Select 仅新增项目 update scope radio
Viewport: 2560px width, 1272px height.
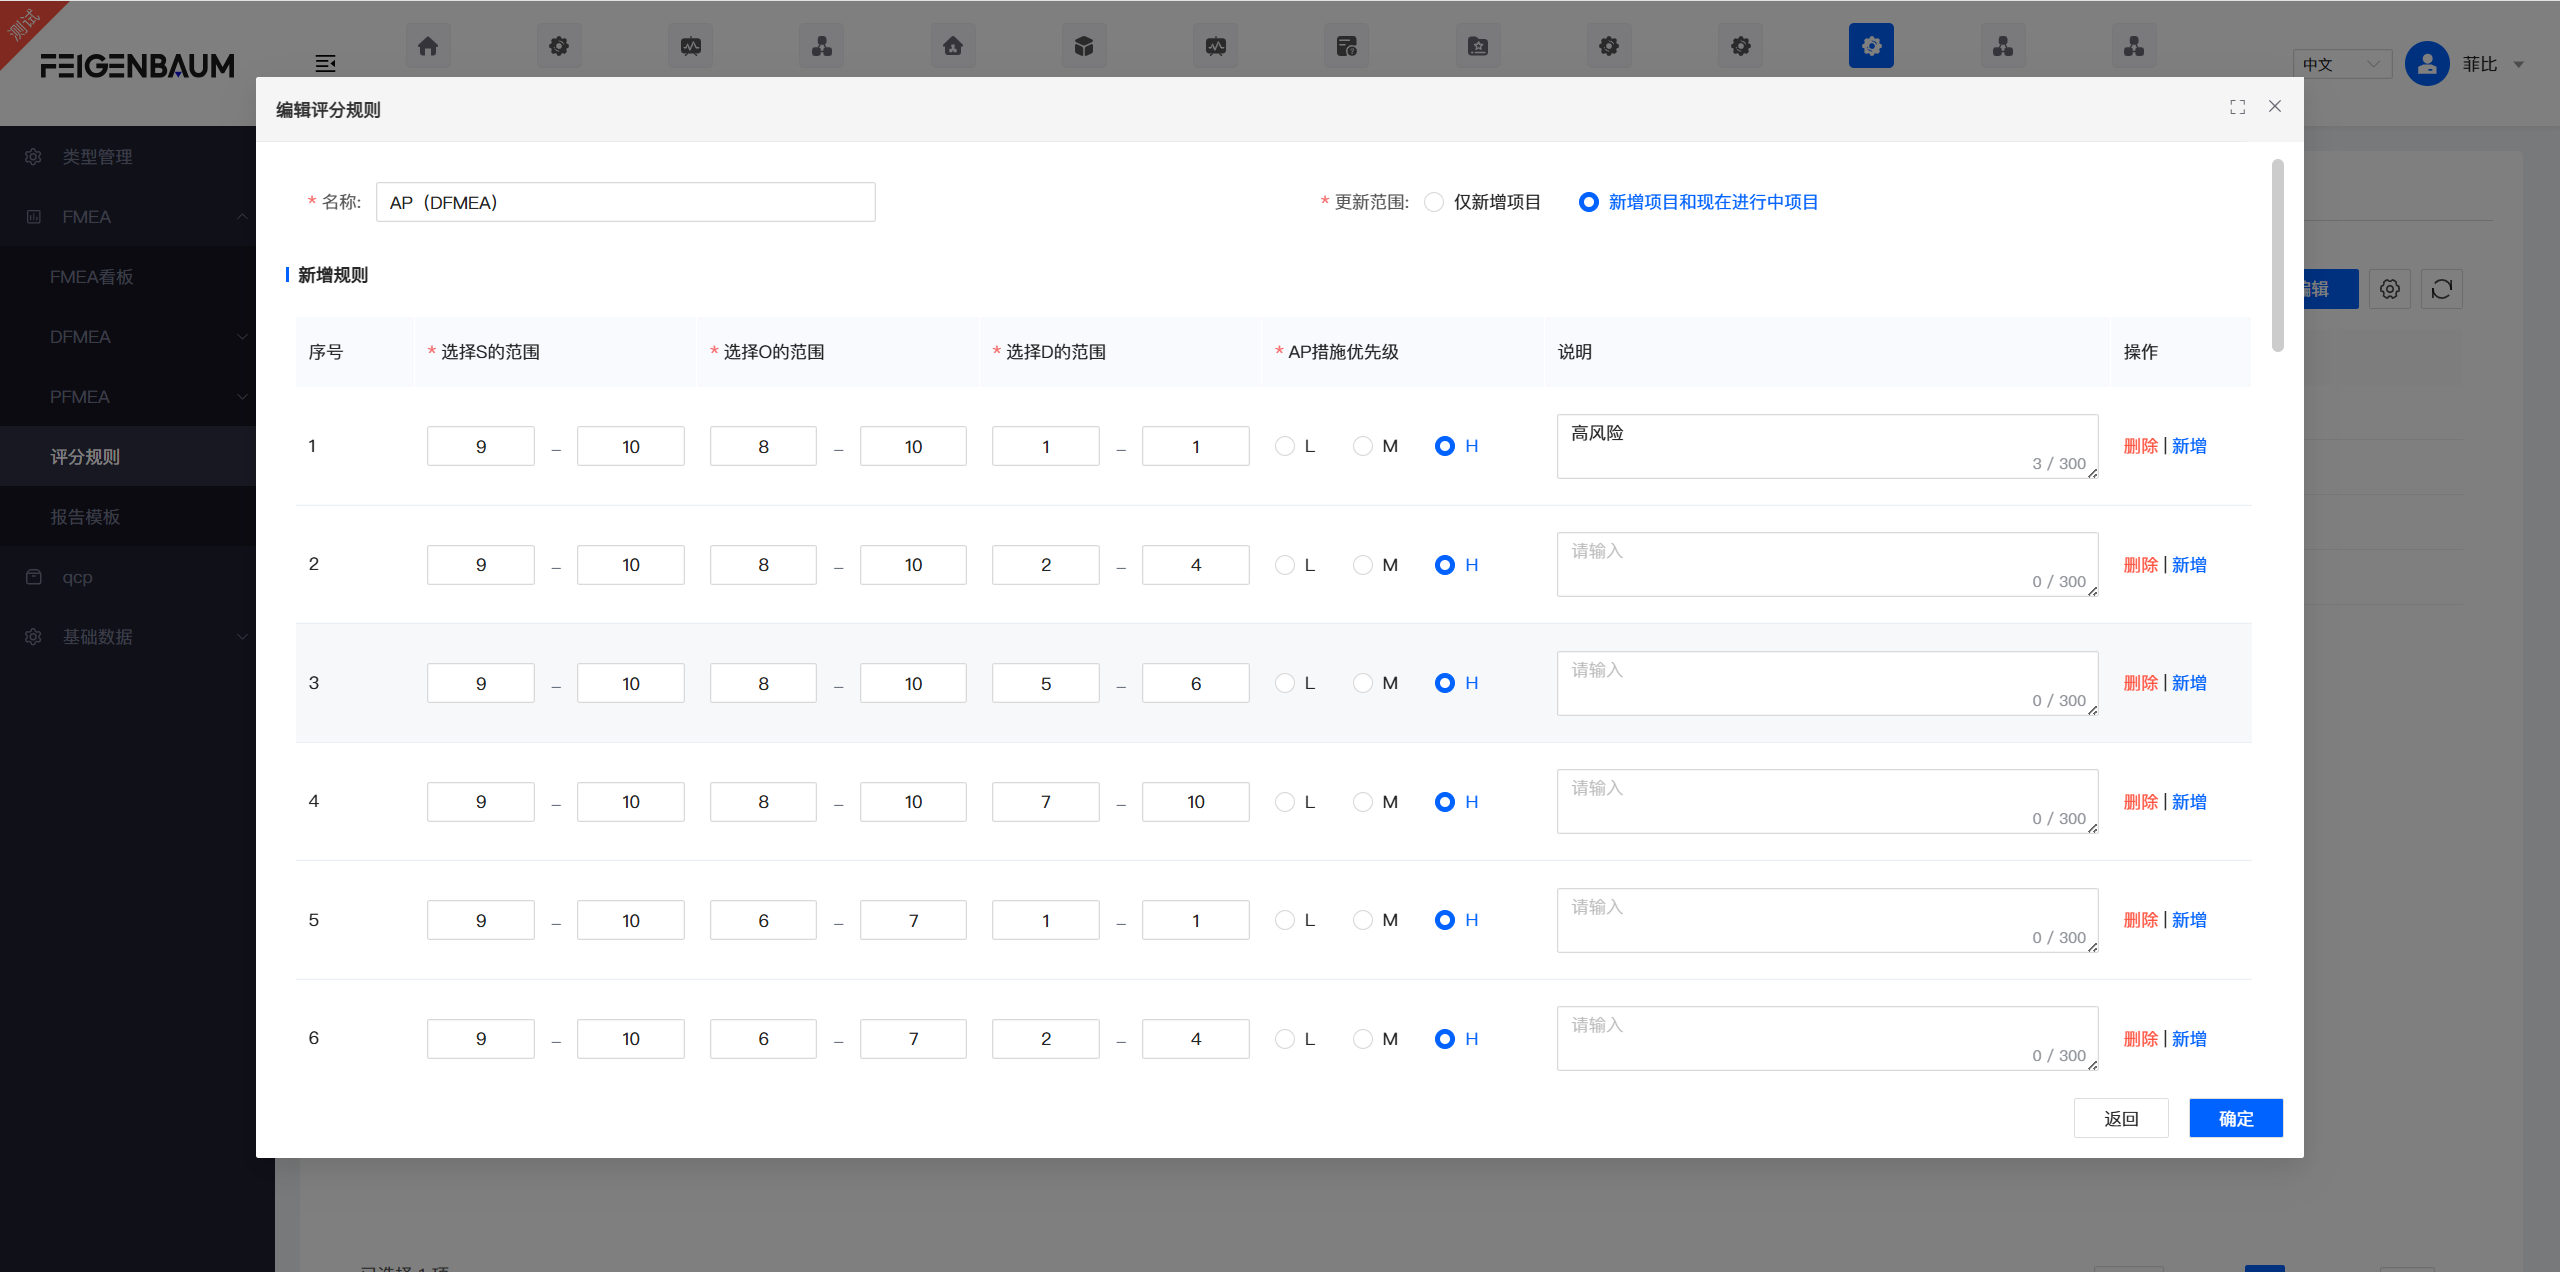click(1434, 202)
